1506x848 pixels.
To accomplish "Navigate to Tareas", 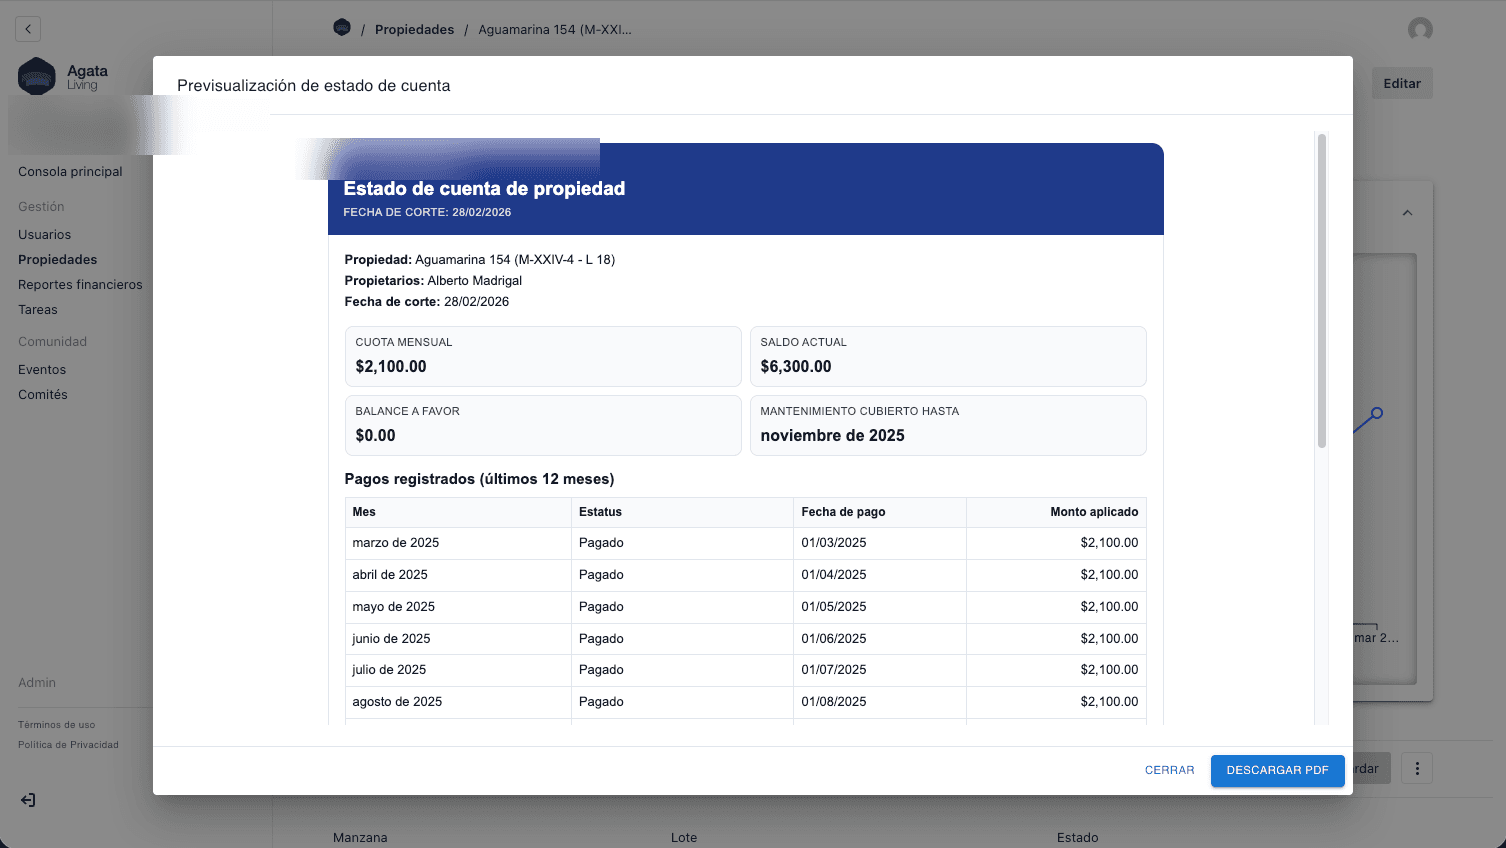I will (x=38, y=310).
